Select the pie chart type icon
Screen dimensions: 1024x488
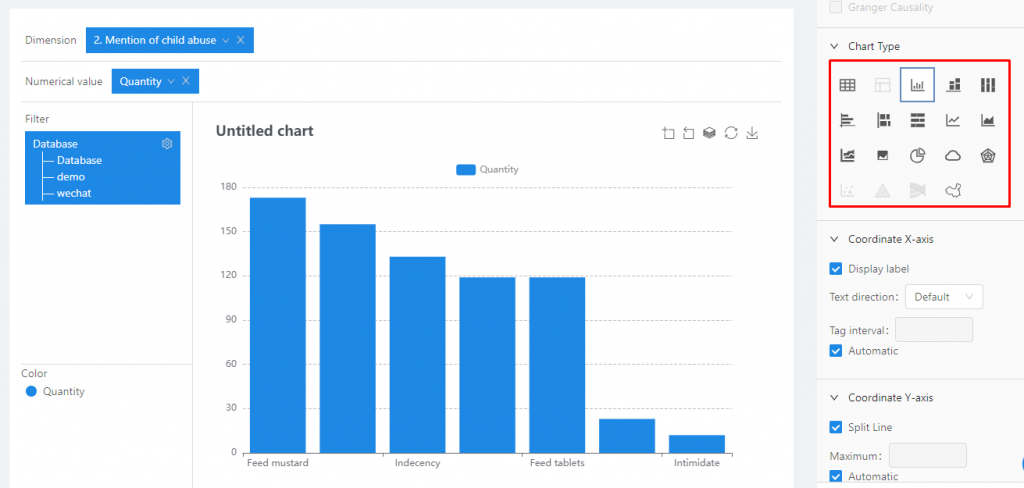click(917, 156)
